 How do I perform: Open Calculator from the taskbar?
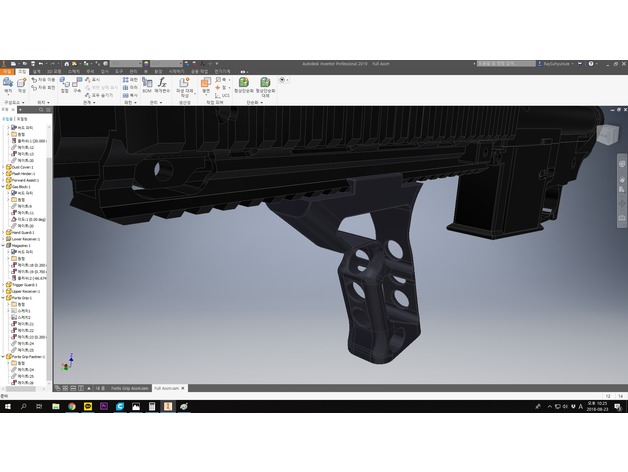pos(152,407)
